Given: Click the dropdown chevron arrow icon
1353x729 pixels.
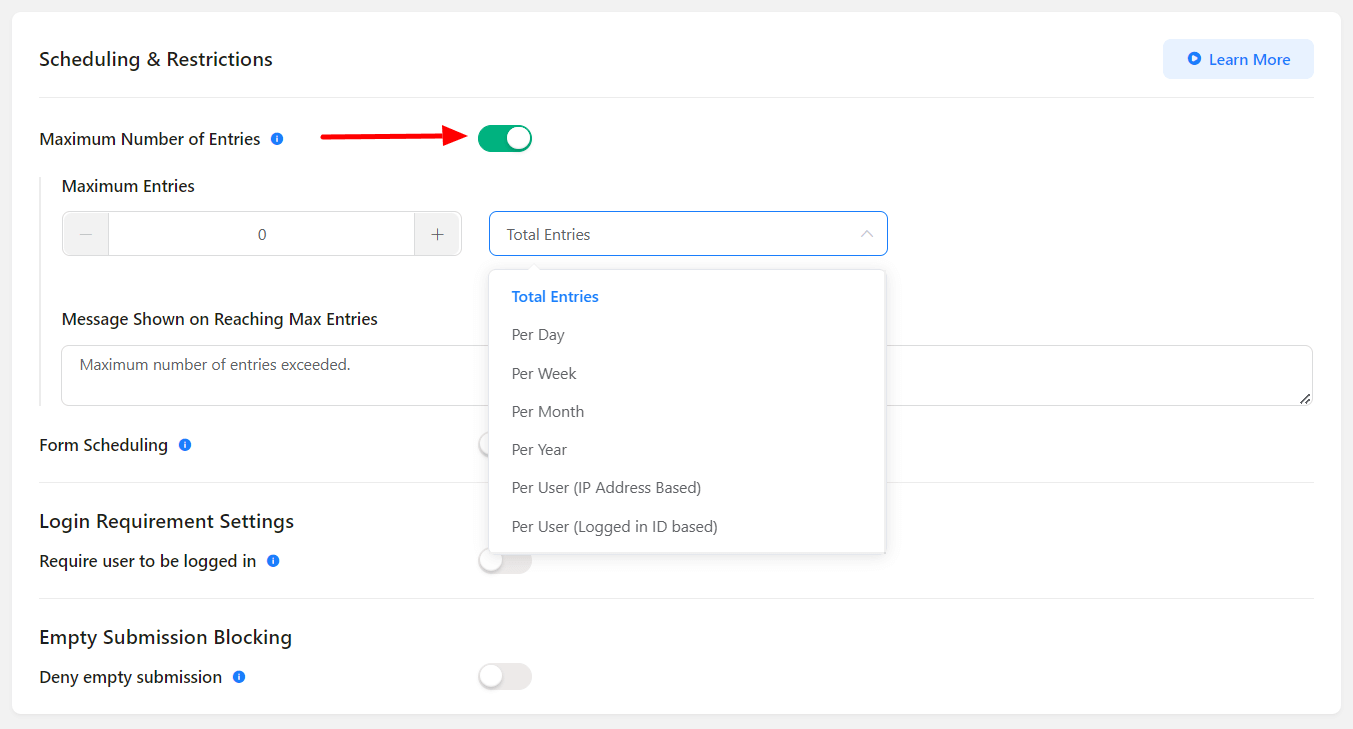Looking at the screenshot, I should click(x=866, y=234).
